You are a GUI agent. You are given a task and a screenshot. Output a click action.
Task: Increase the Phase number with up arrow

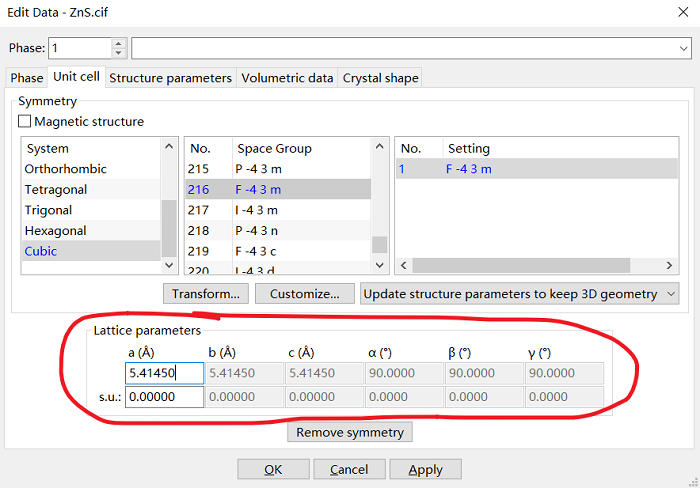[x=119, y=43]
